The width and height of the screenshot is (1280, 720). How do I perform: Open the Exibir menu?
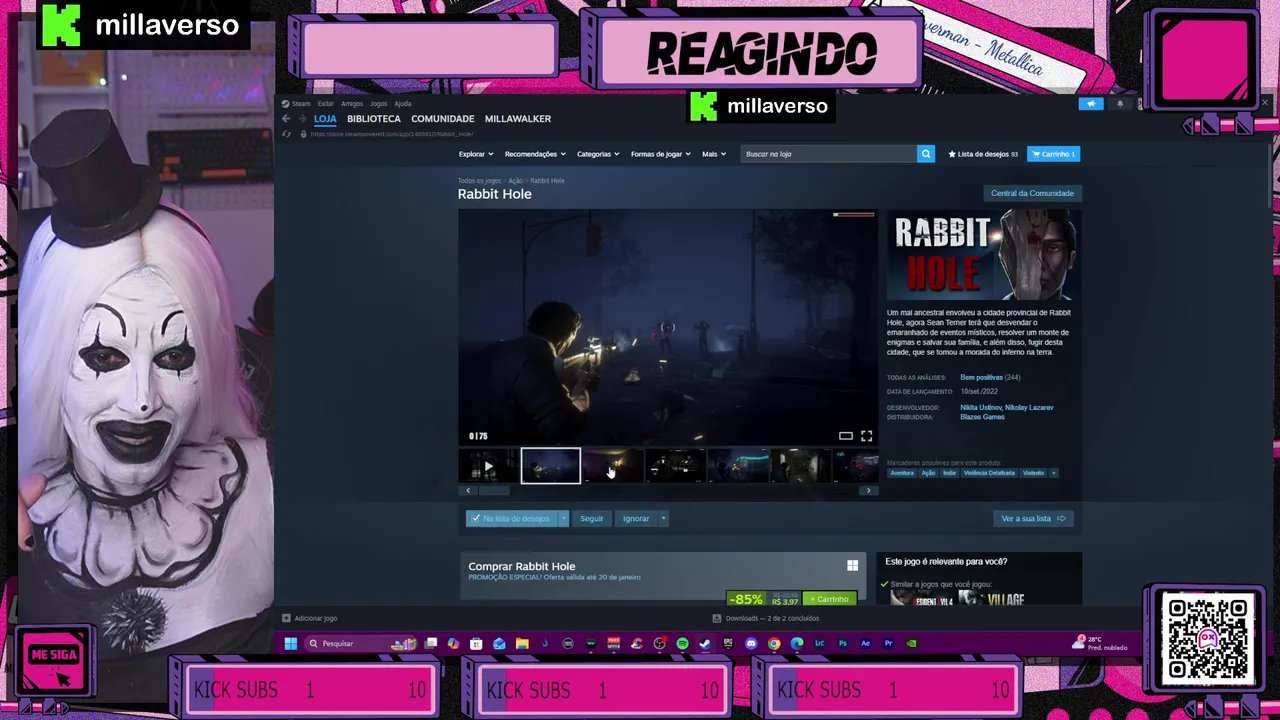tap(326, 104)
